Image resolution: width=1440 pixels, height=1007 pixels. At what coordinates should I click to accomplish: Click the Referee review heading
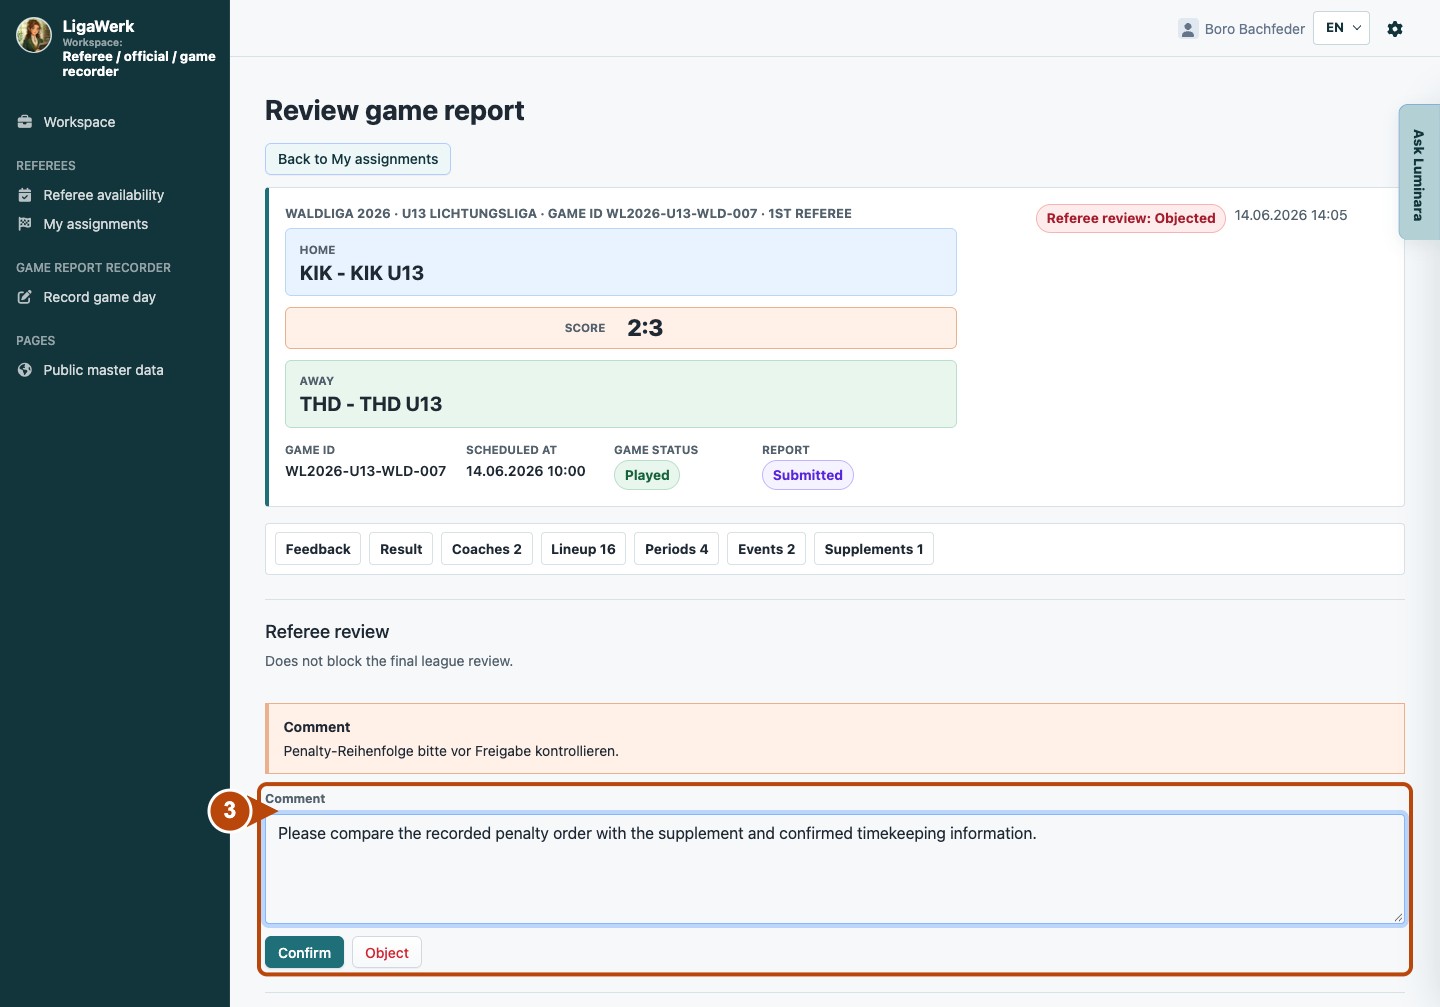tap(327, 632)
